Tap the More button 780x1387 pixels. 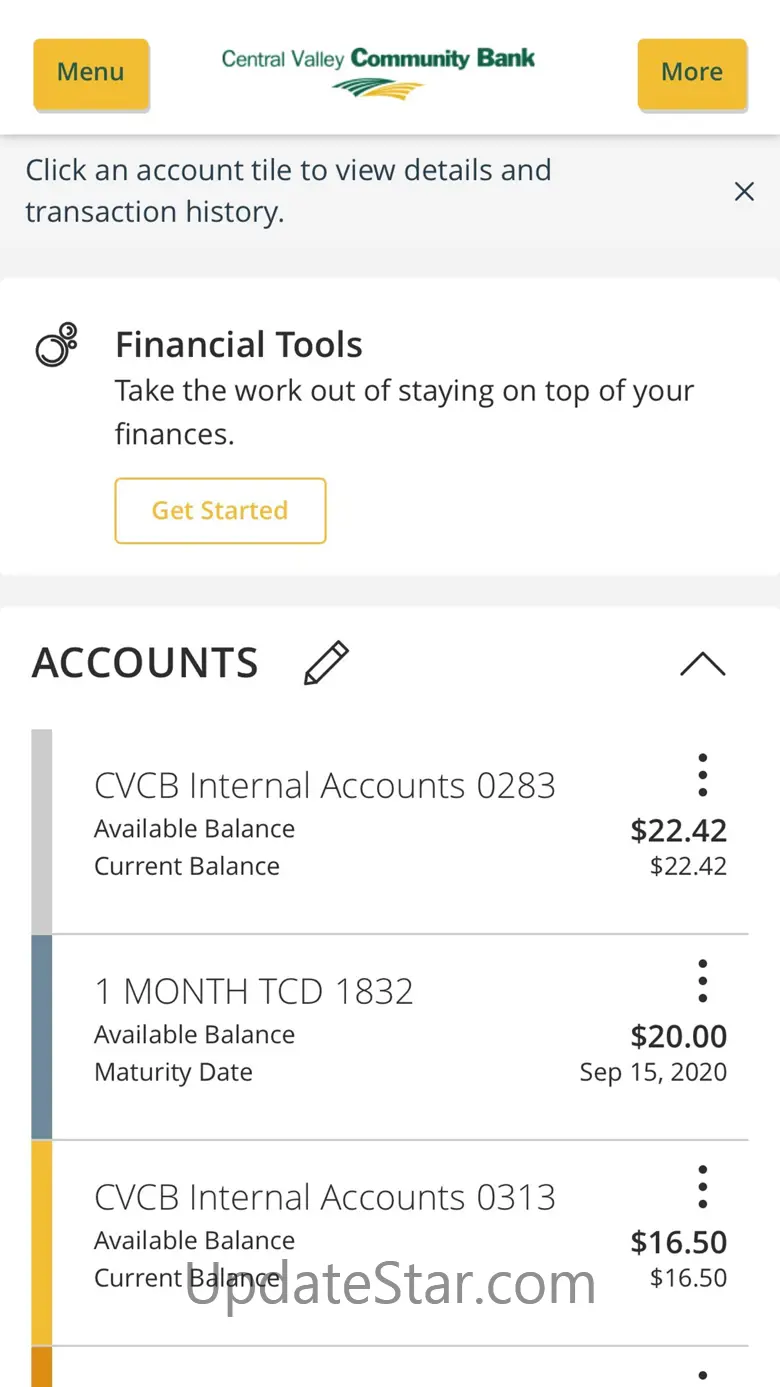pyautogui.click(x=692, y=73)
